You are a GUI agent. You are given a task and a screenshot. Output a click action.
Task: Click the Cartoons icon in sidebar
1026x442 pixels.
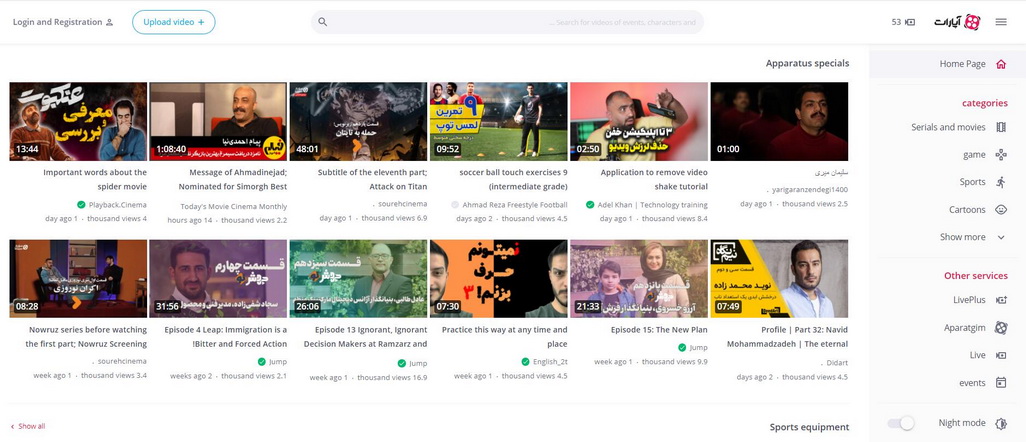pyautogui.click(x=1001, y=210)
